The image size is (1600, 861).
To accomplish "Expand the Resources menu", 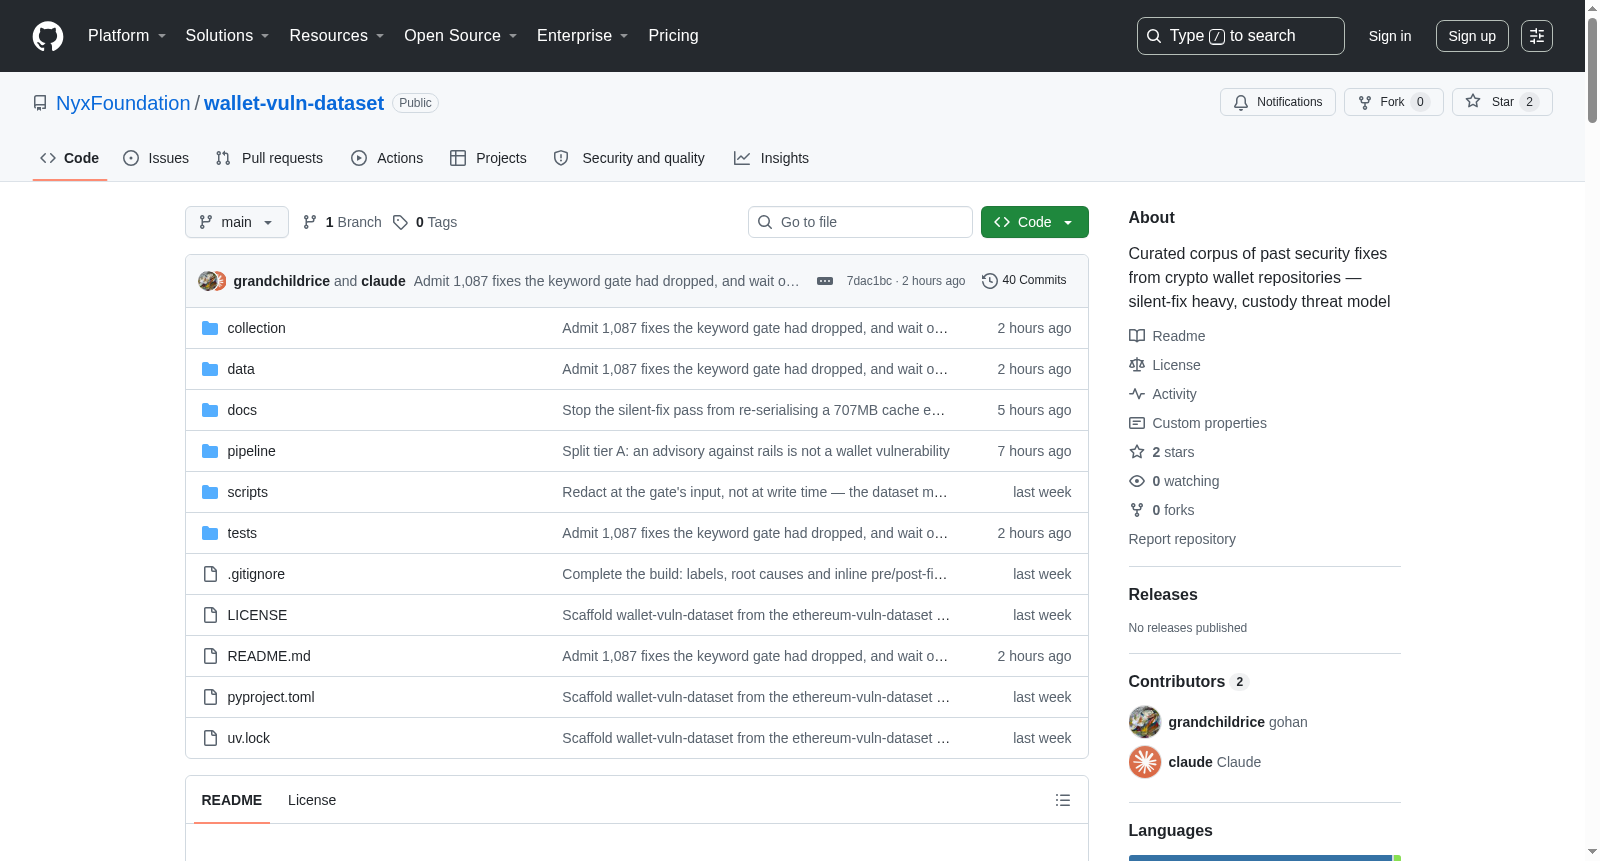I will tap(337, 36).
